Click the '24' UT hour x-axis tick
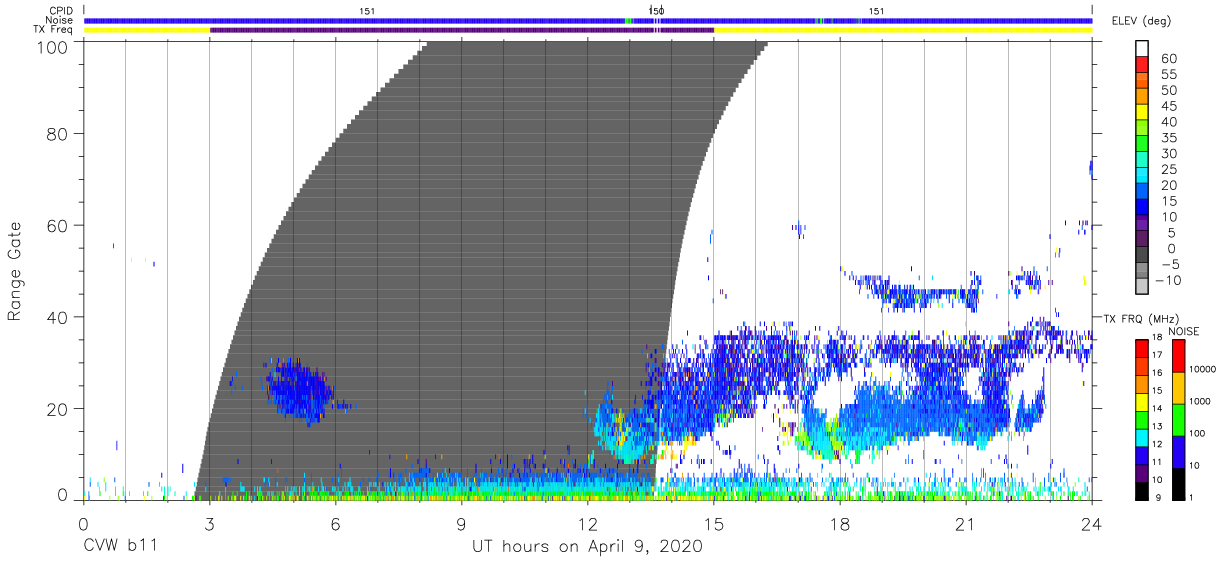 (x=1092, y=523)
